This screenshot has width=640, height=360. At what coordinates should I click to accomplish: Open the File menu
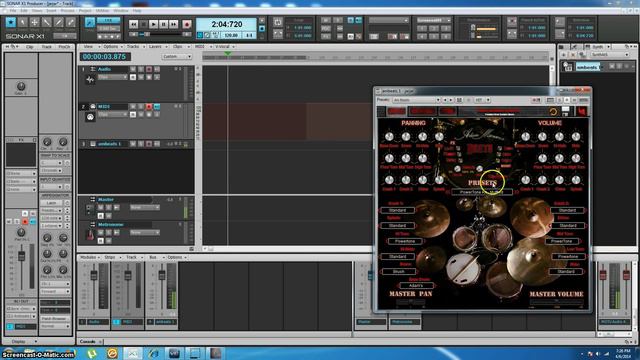pyautogui.click(x=13, y=11)
